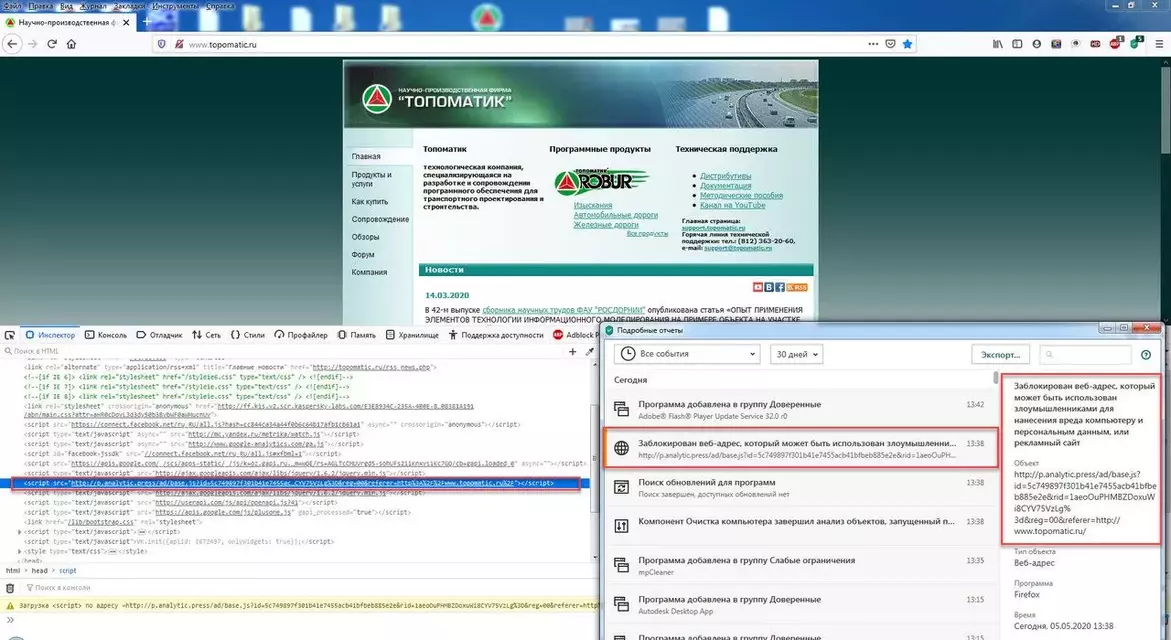Select the blocked web address event at 13:38
1171x640 pixels.
pos(801,448)
